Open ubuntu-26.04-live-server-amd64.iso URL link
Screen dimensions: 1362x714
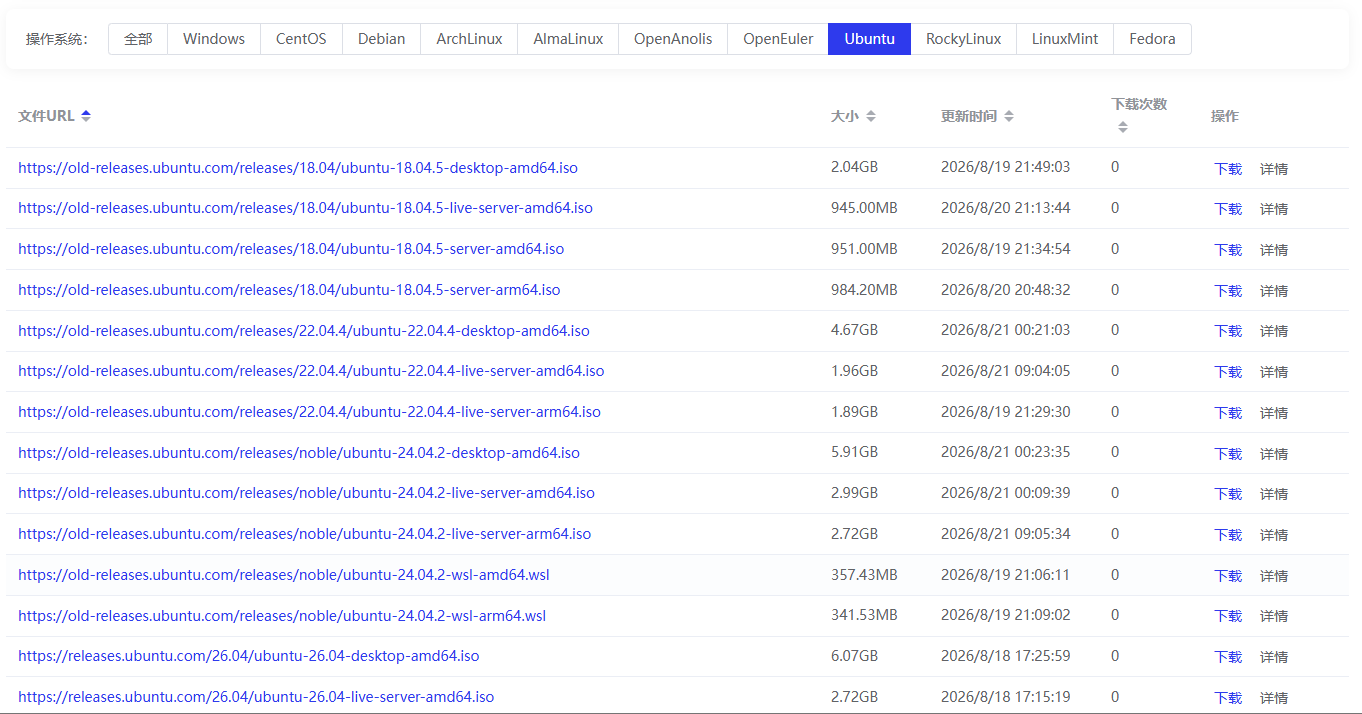point(256,697)
